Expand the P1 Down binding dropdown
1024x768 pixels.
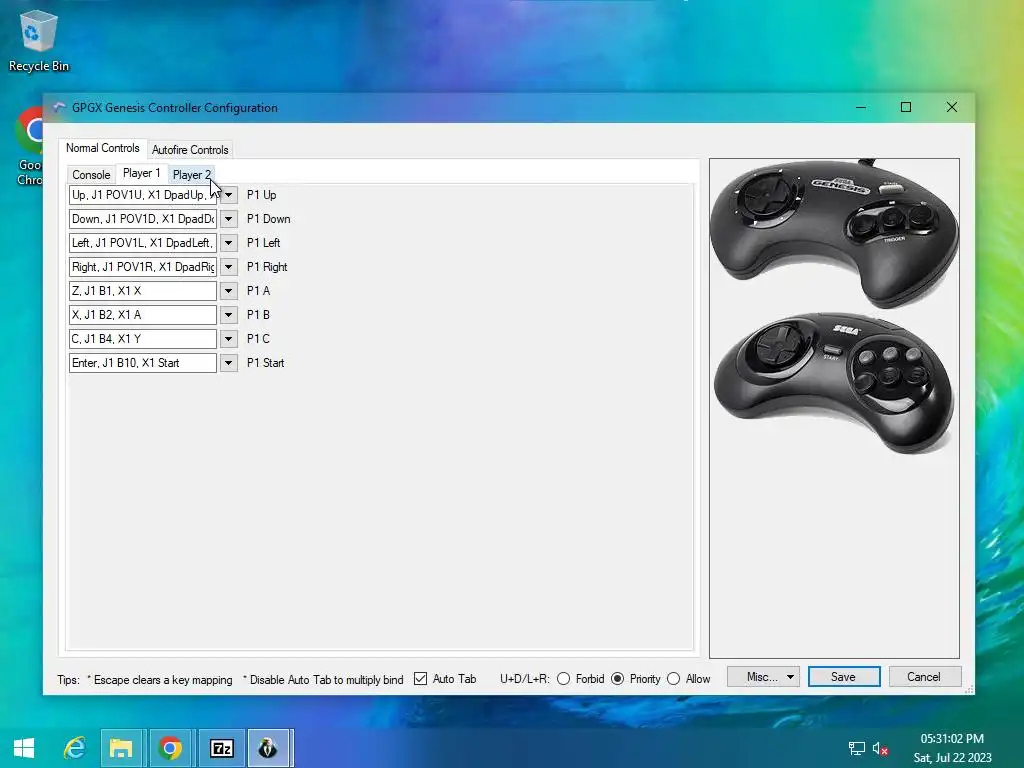click(x=229, y=219)
